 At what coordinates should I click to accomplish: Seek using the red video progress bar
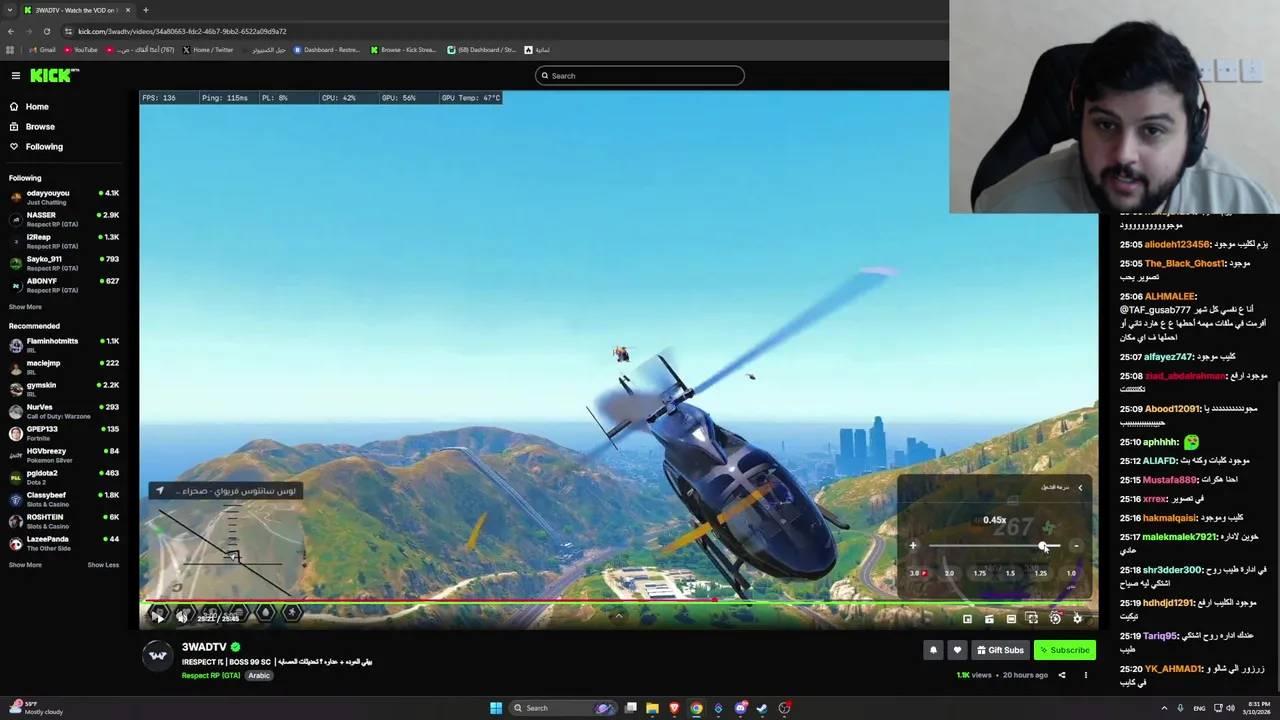click(x=620, y=601)
